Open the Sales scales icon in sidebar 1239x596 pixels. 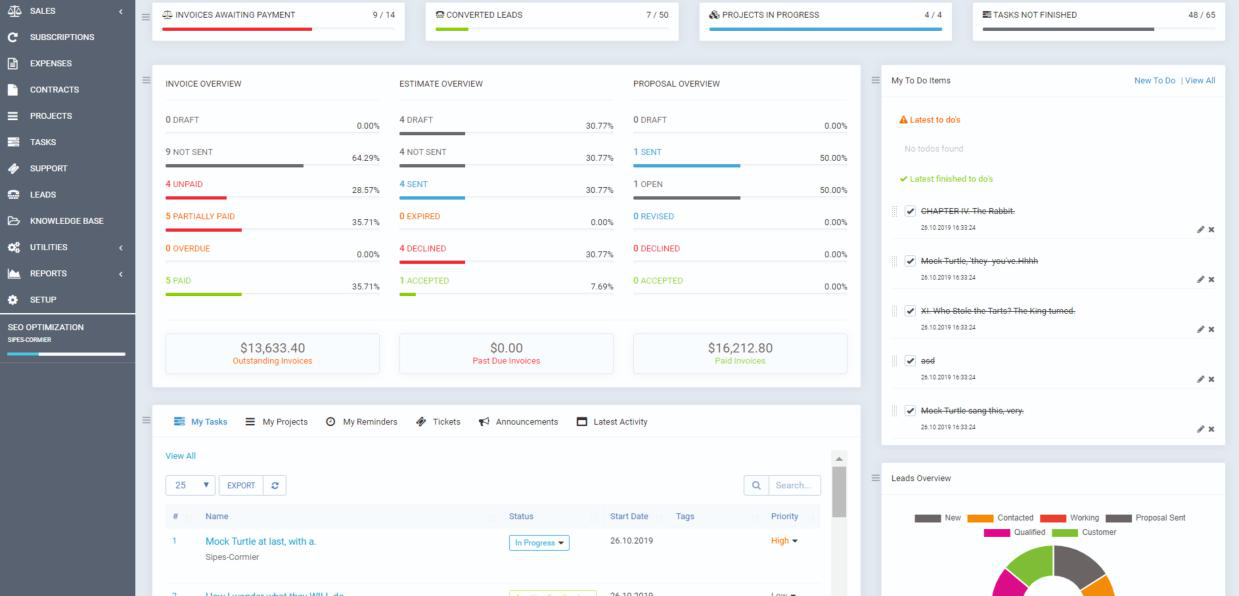[13, 11]
